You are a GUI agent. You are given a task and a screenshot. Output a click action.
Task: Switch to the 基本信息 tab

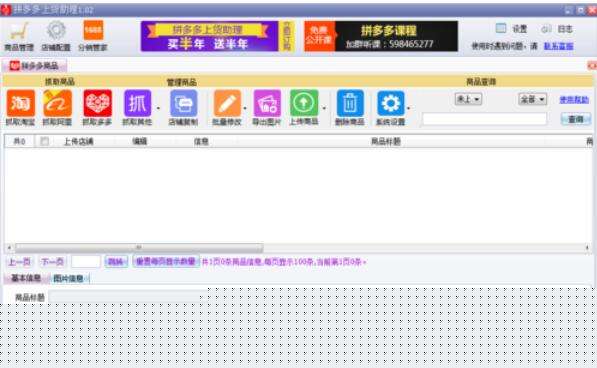point(26,278)
